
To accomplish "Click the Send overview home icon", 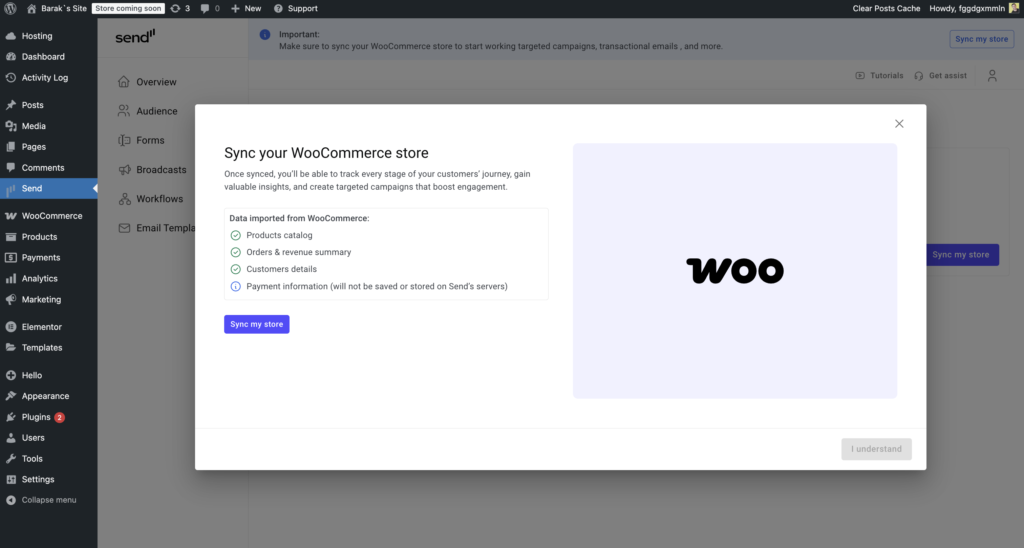I will pos(124,82).
